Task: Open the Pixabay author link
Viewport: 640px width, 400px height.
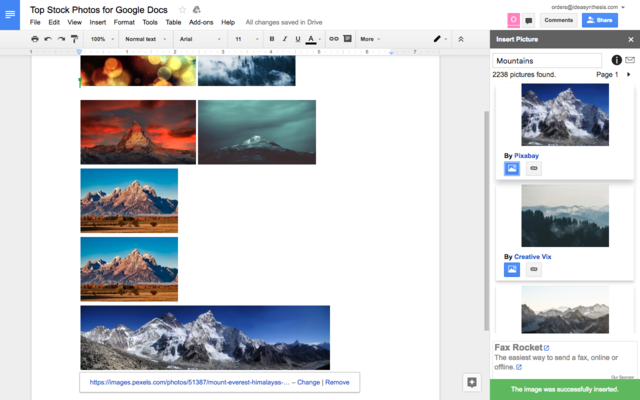Action: coord(526,156)
